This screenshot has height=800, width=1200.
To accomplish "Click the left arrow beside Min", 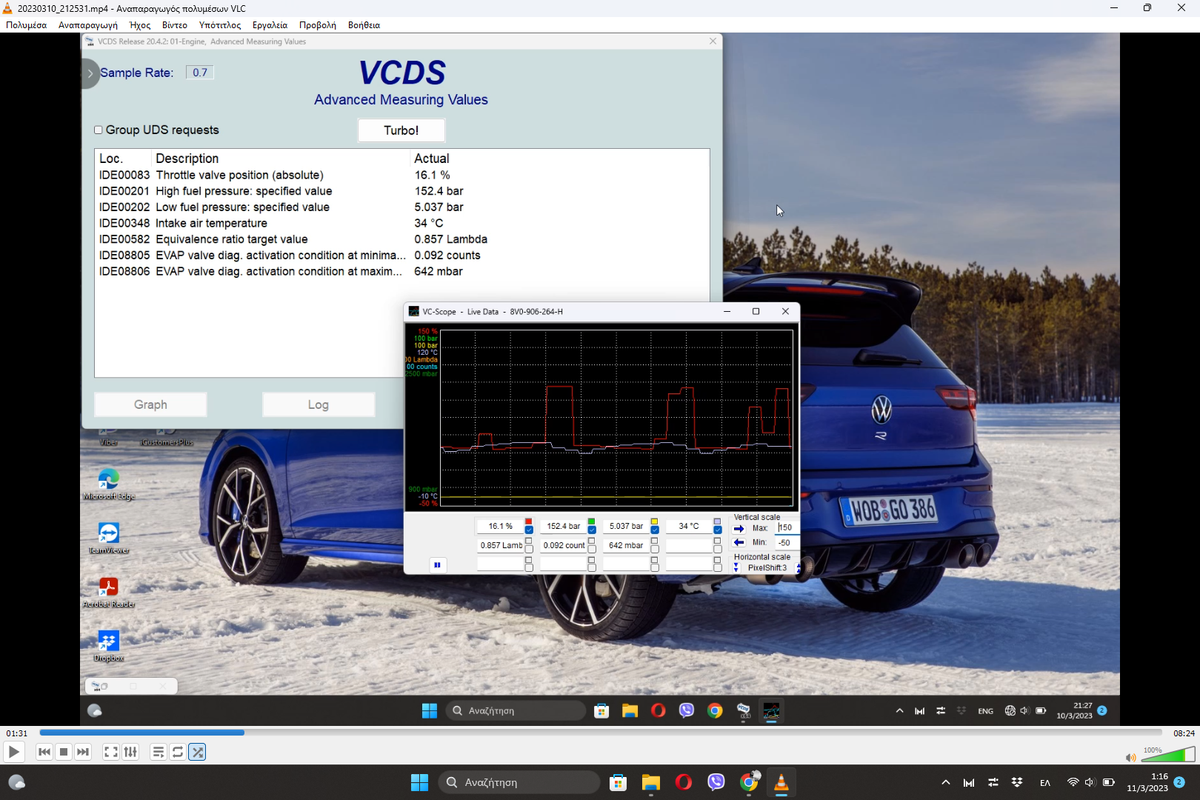I will click(x=739, y=543).
